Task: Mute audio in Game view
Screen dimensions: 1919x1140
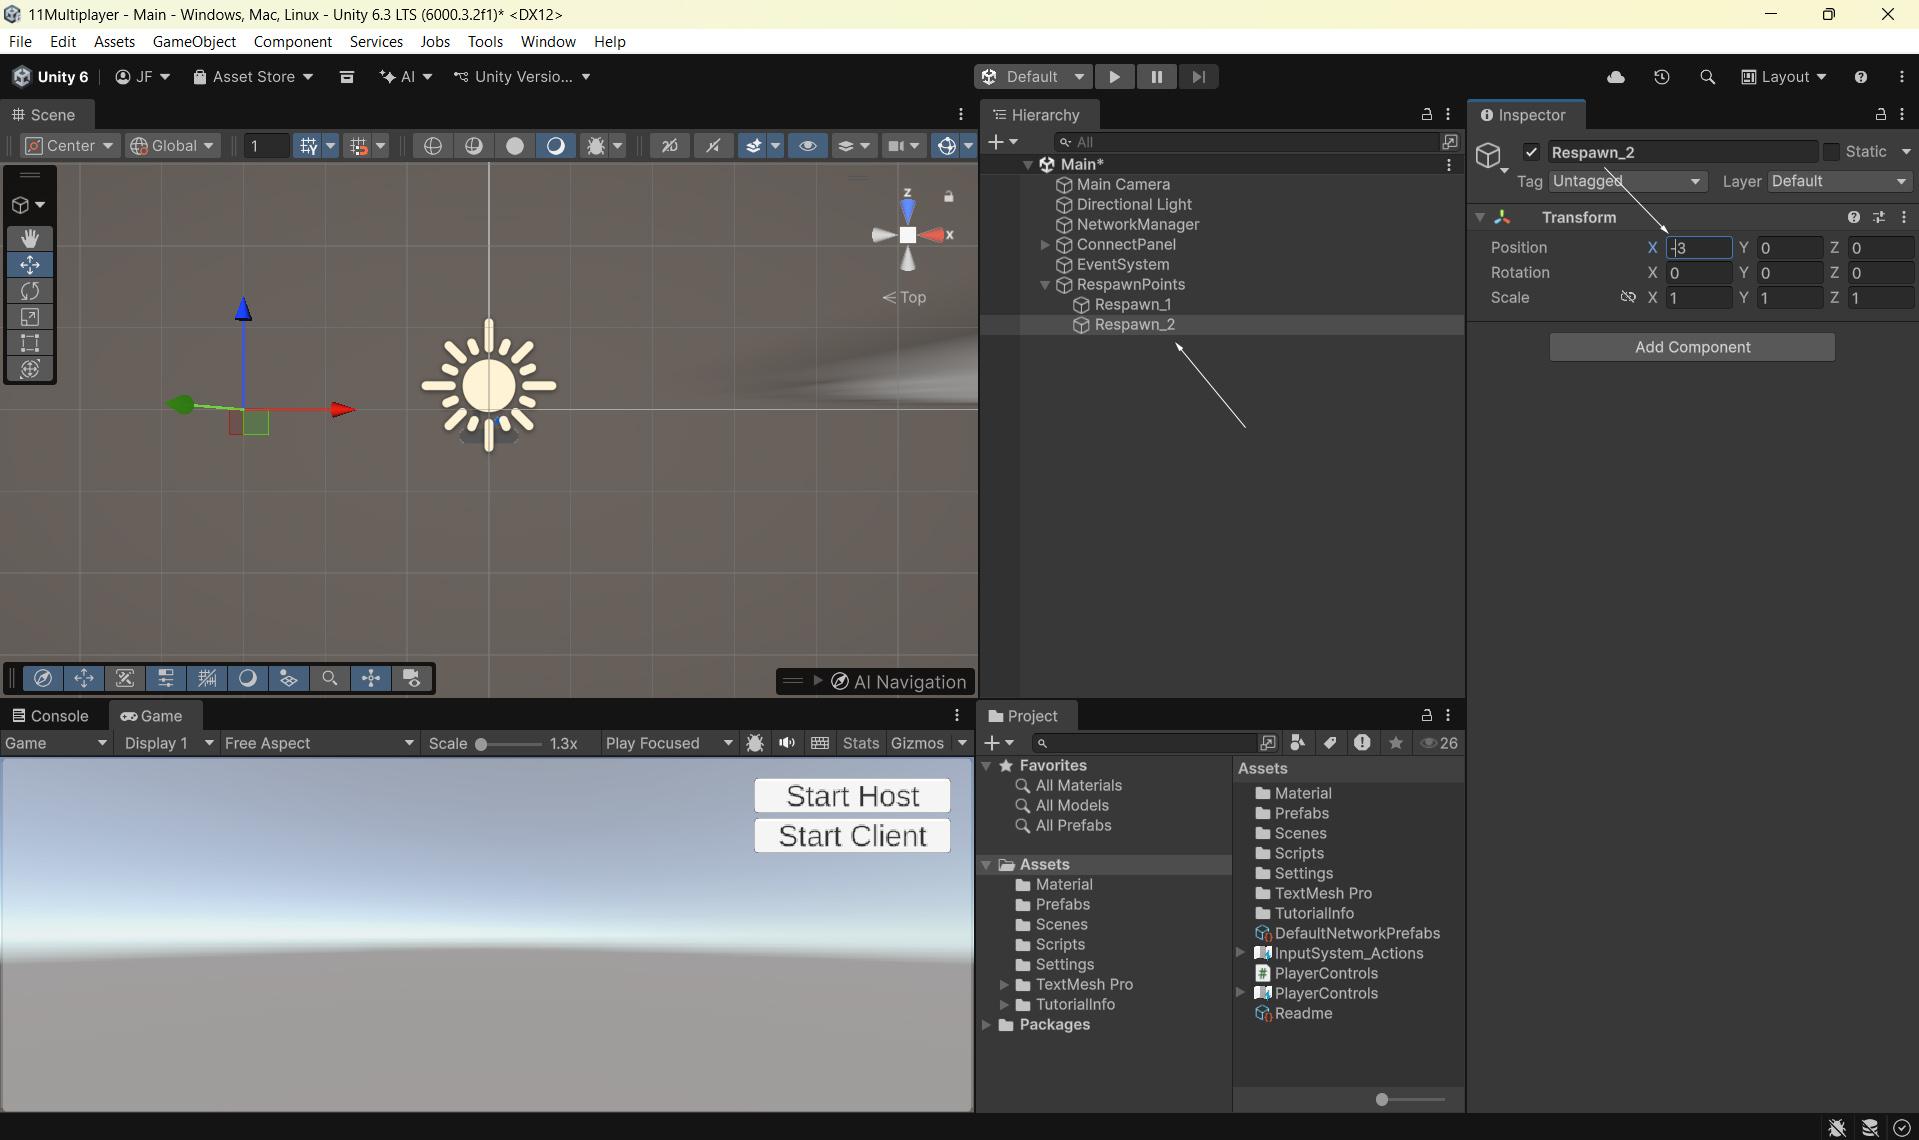Action: (x=787, y=743)
